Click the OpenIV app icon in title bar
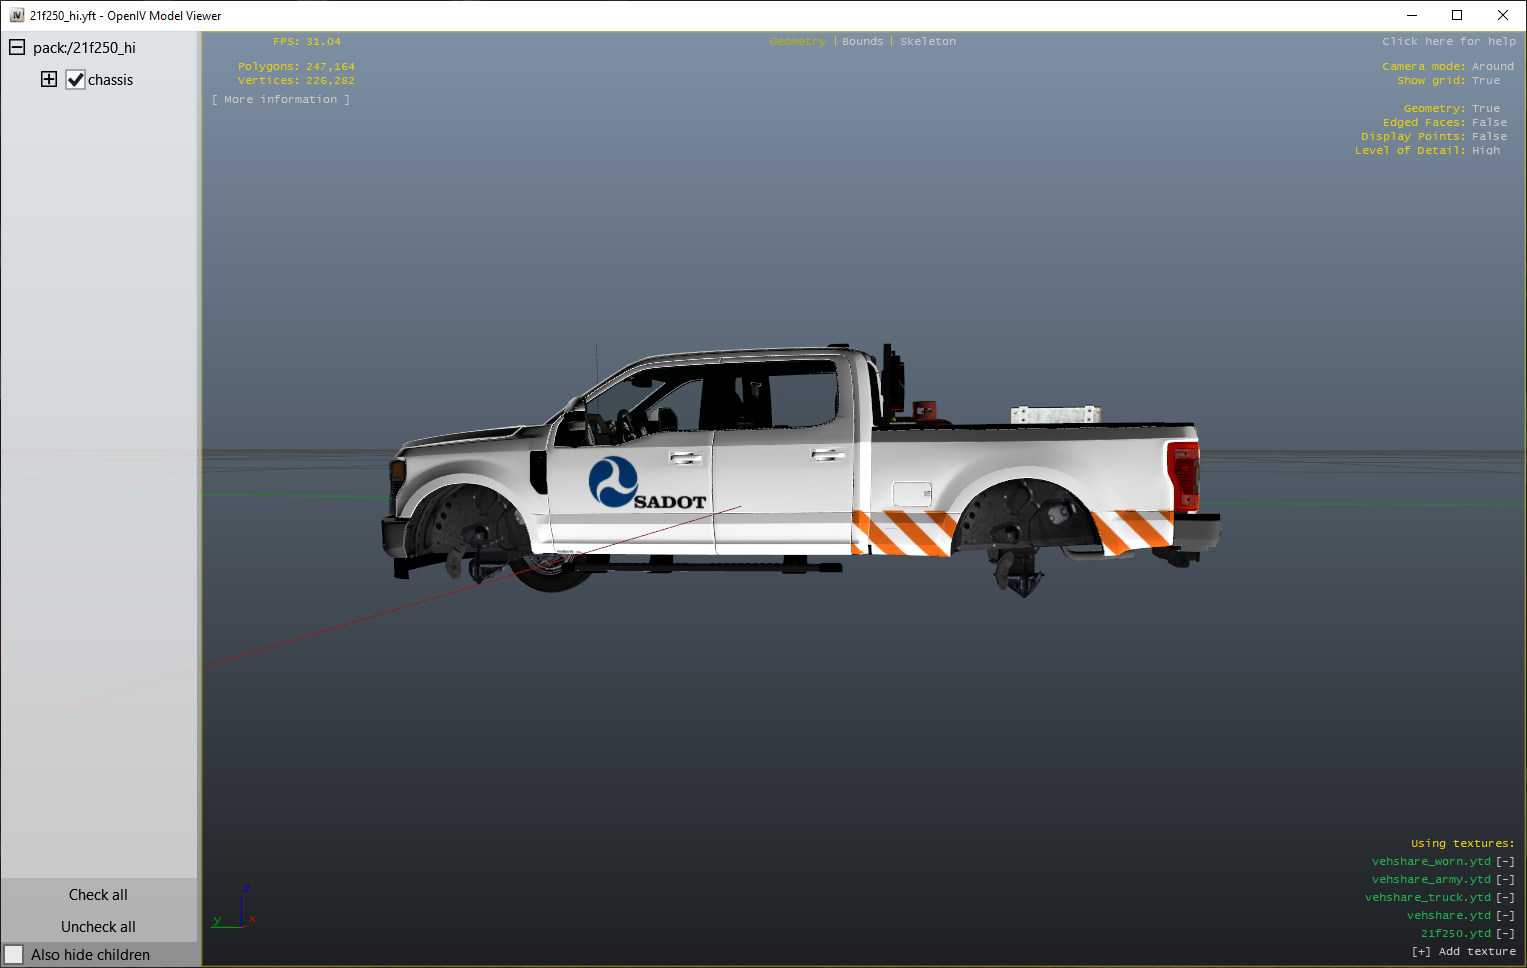This screenshot has height=968, width=1527. coord(16,15)
